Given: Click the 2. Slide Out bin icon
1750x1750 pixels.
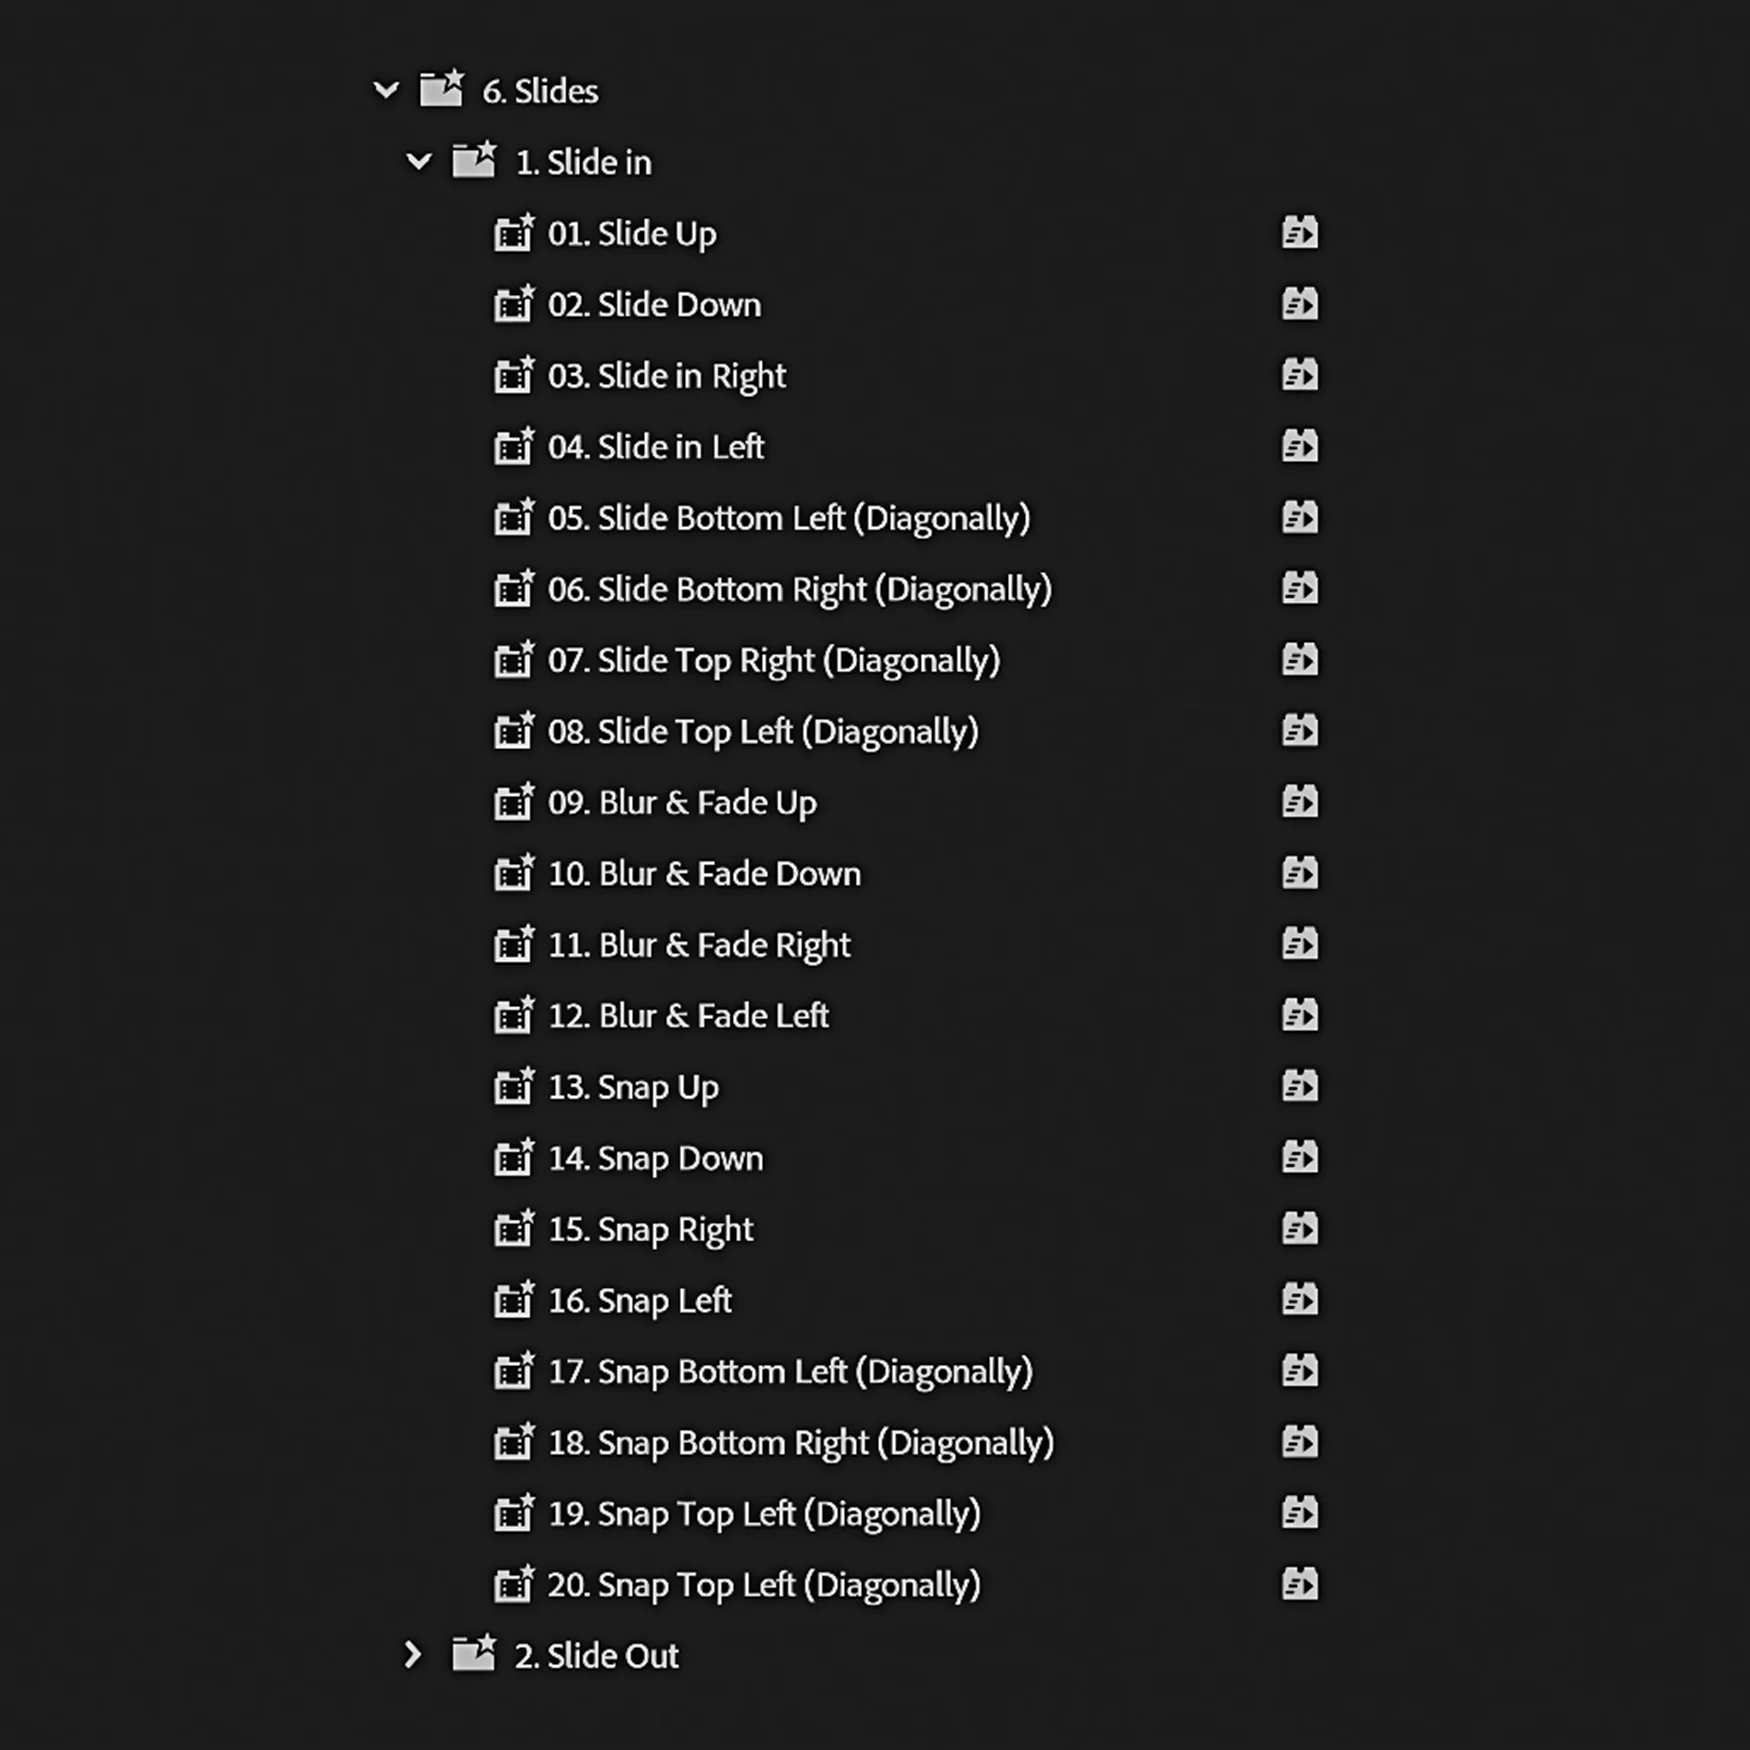Looking at the screenshot, I should tap(474, 1655).
